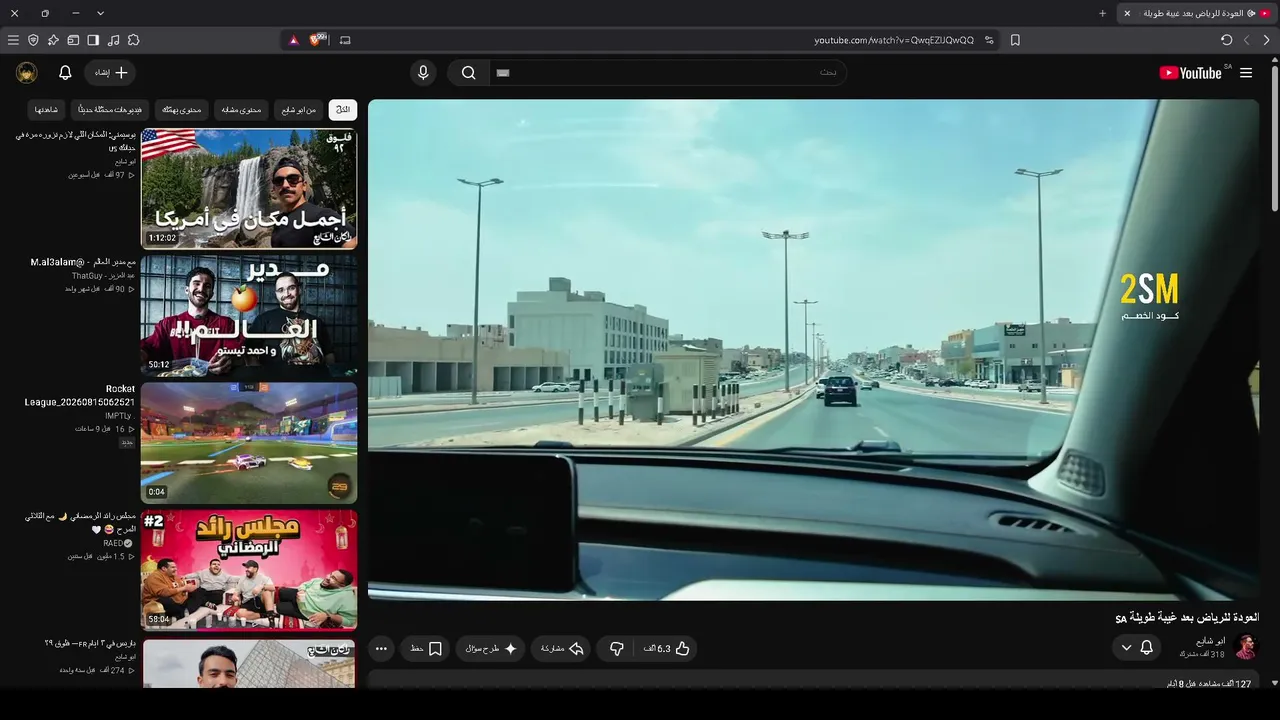Open the 'مجلس رائد الرمضاني' video thumbnail

pyautogui.click(x=249, y=570)
